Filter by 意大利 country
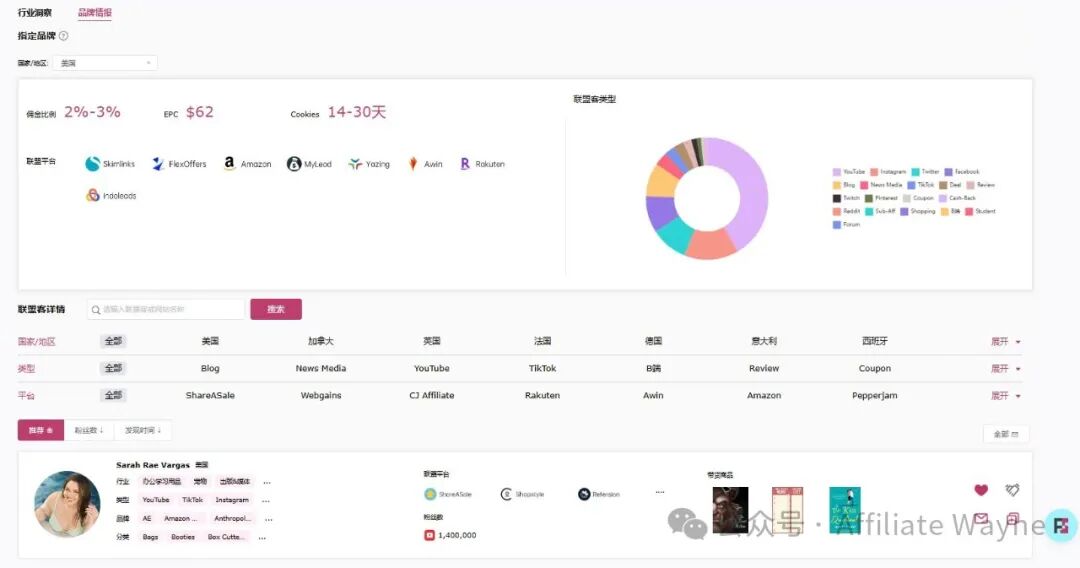Screen dimensions: 1080x568 pos(764,341)
